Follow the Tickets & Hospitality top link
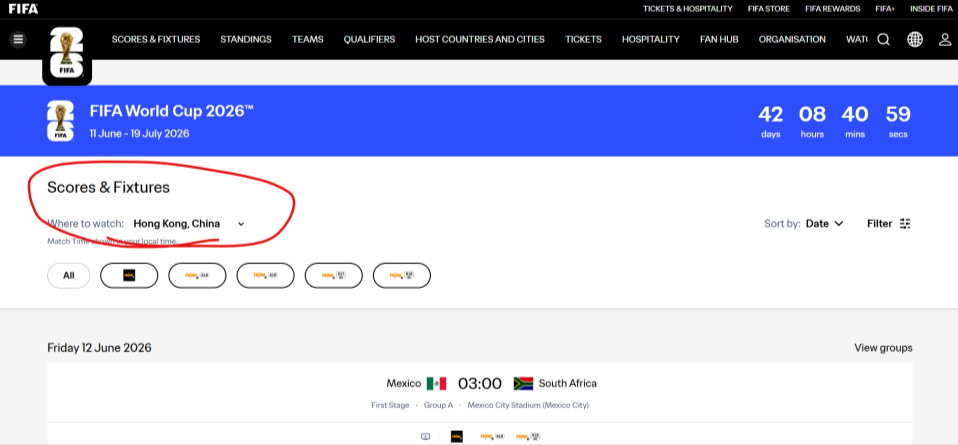958x445 pixels. 687,9
